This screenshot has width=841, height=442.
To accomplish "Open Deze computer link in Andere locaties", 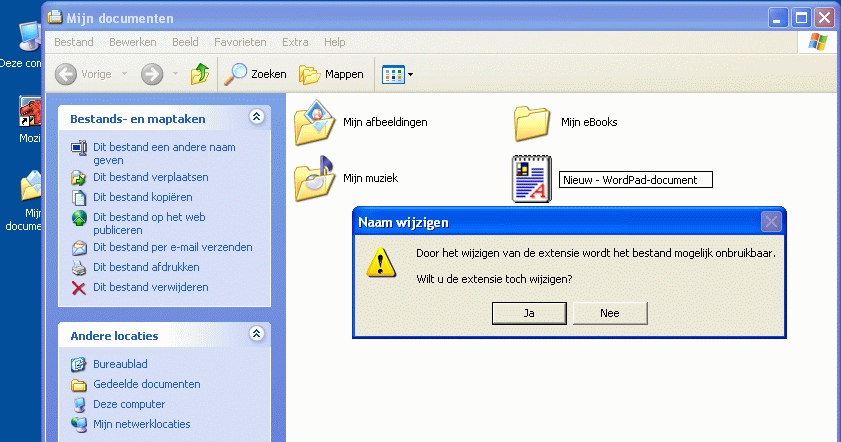I will (x=129, y=404).
